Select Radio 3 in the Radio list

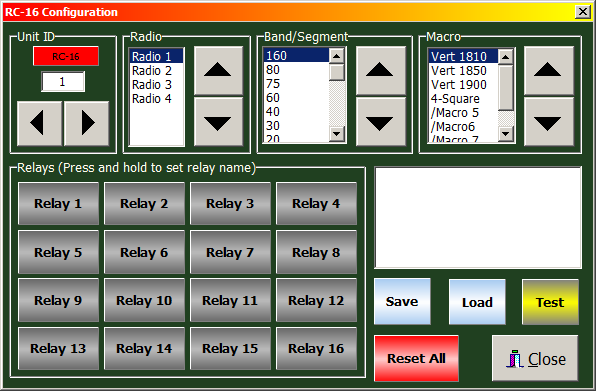coord(157,84)
